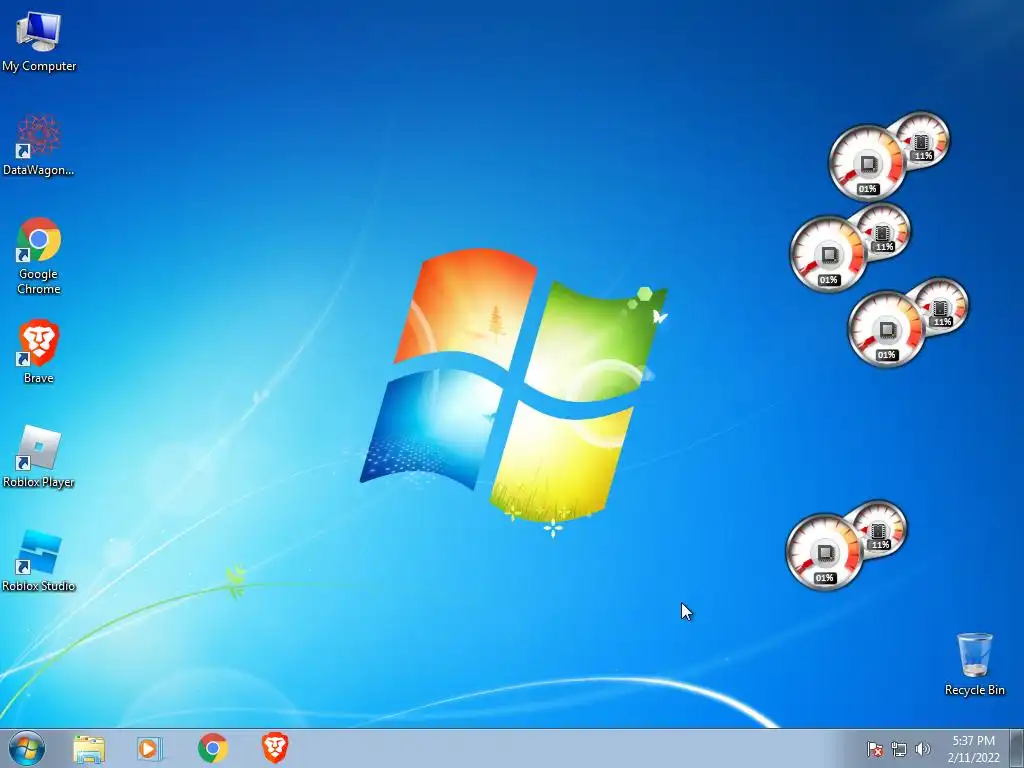Image resolution: width=1024 pixels, height=768 pixels.
Task: Select the DataWagon shortcut on the desktop
Action: coord(39,145)
